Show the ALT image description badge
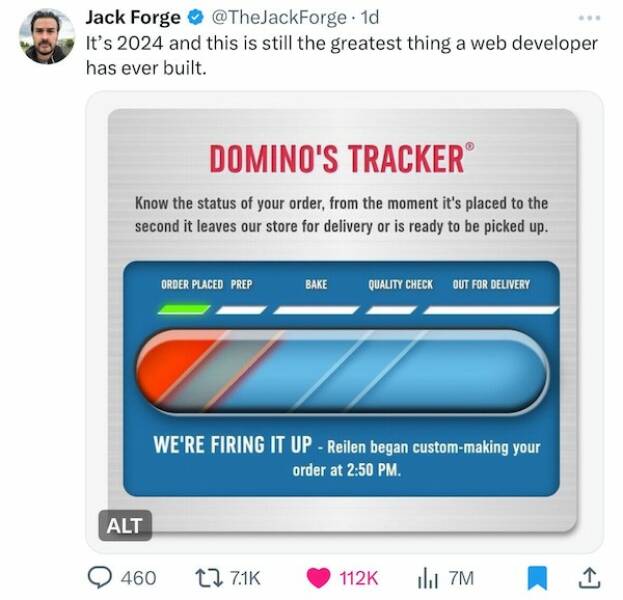623x600 pixels. point(124,524)
